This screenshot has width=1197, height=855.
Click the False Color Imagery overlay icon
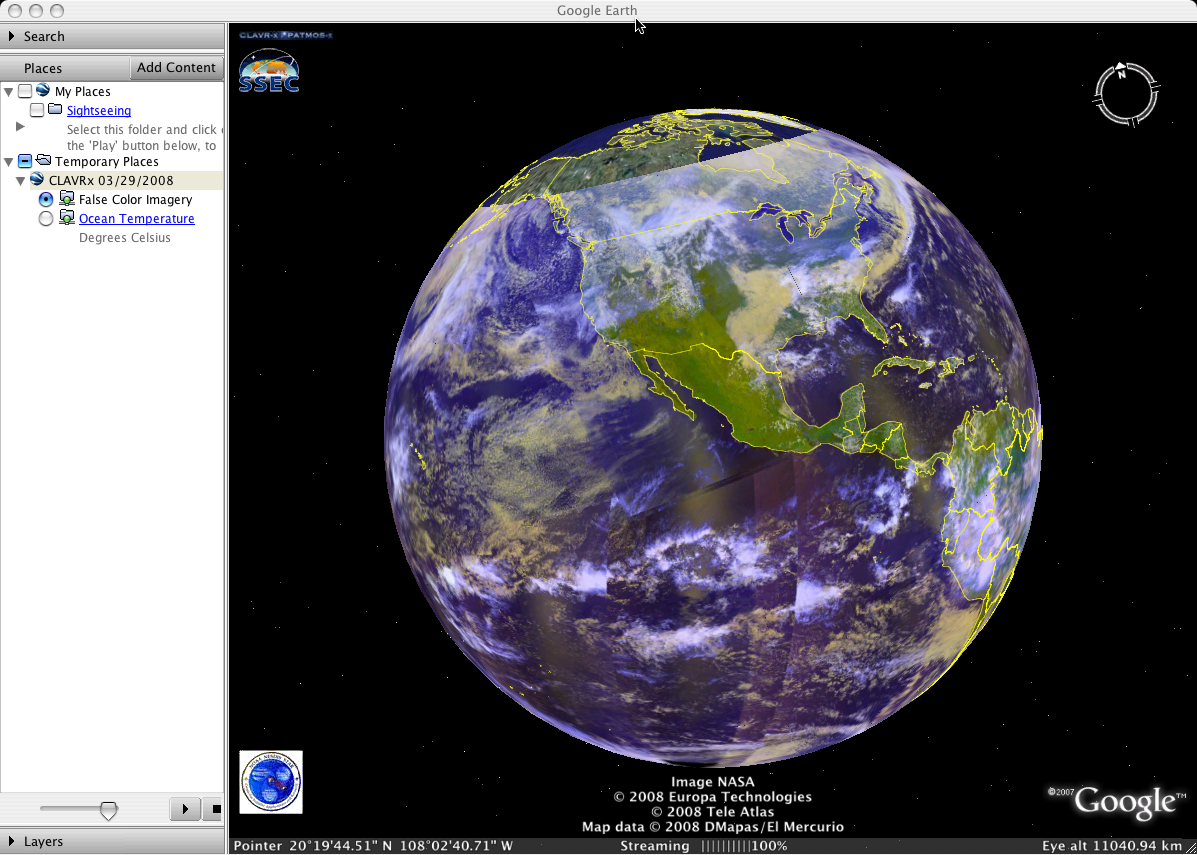[x=66, y=199]
